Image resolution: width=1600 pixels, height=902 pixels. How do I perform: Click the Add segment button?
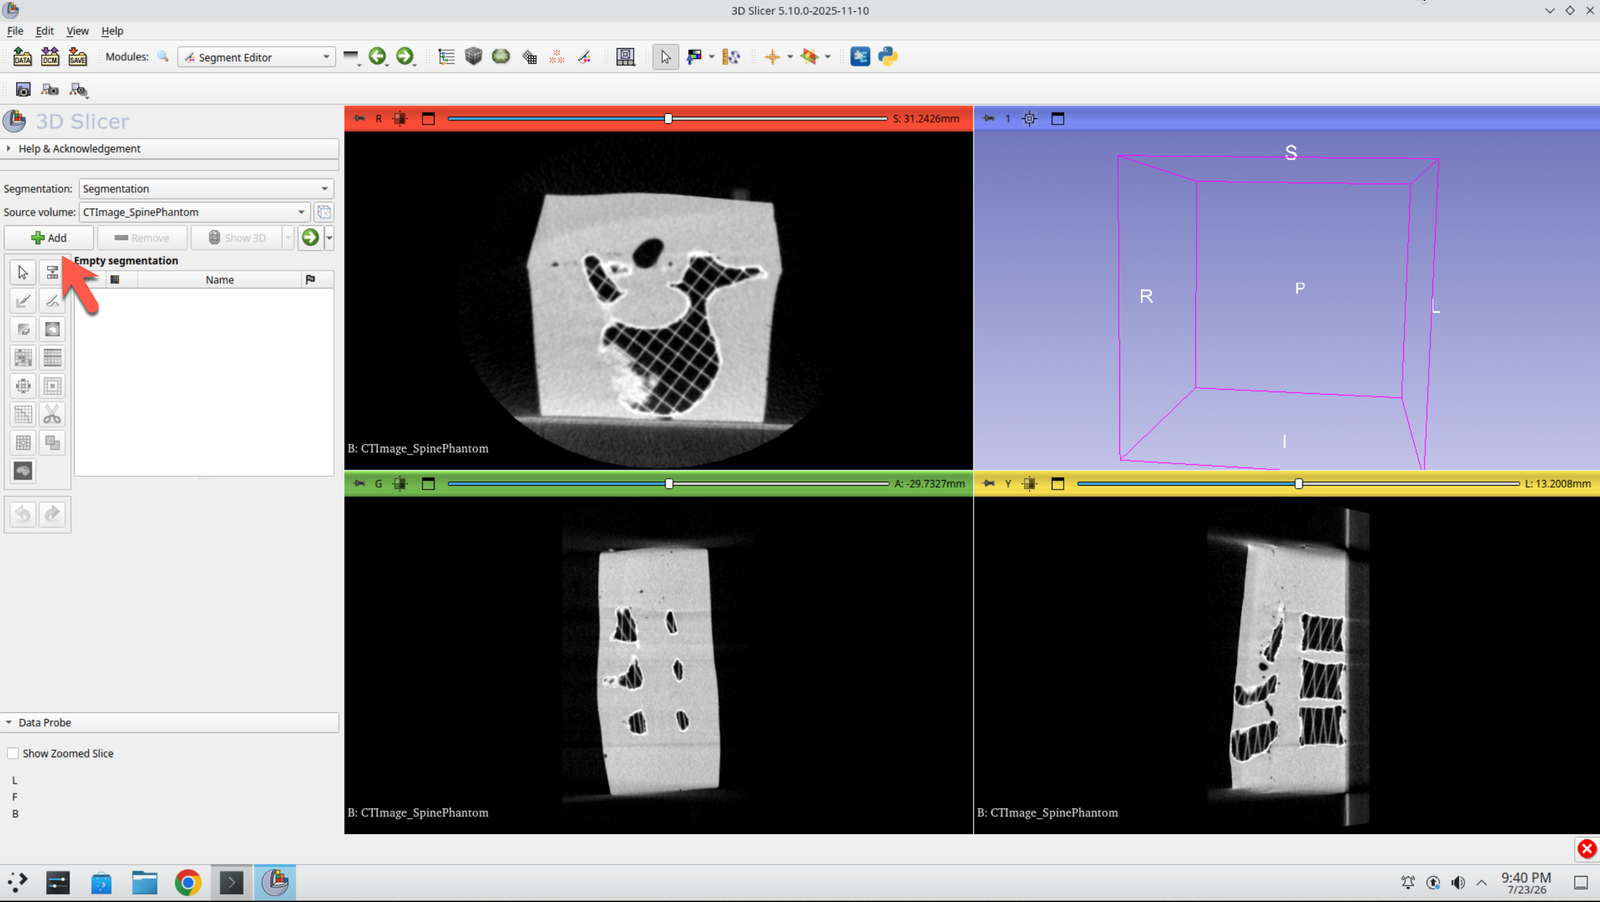pyautogui.click(x=49, y=237)
